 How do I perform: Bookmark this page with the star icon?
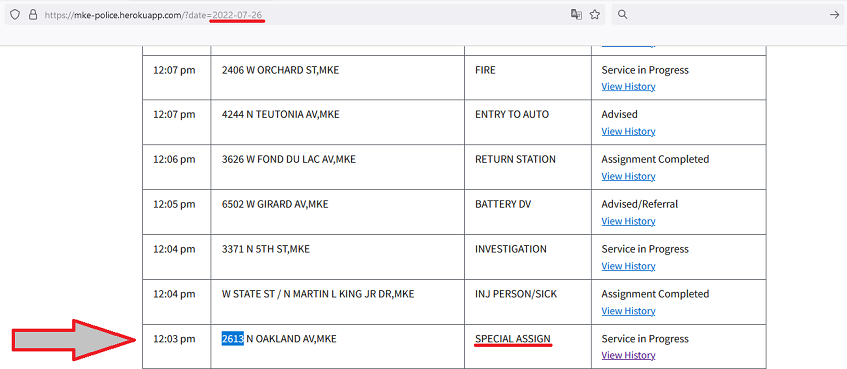click(595, 15)
